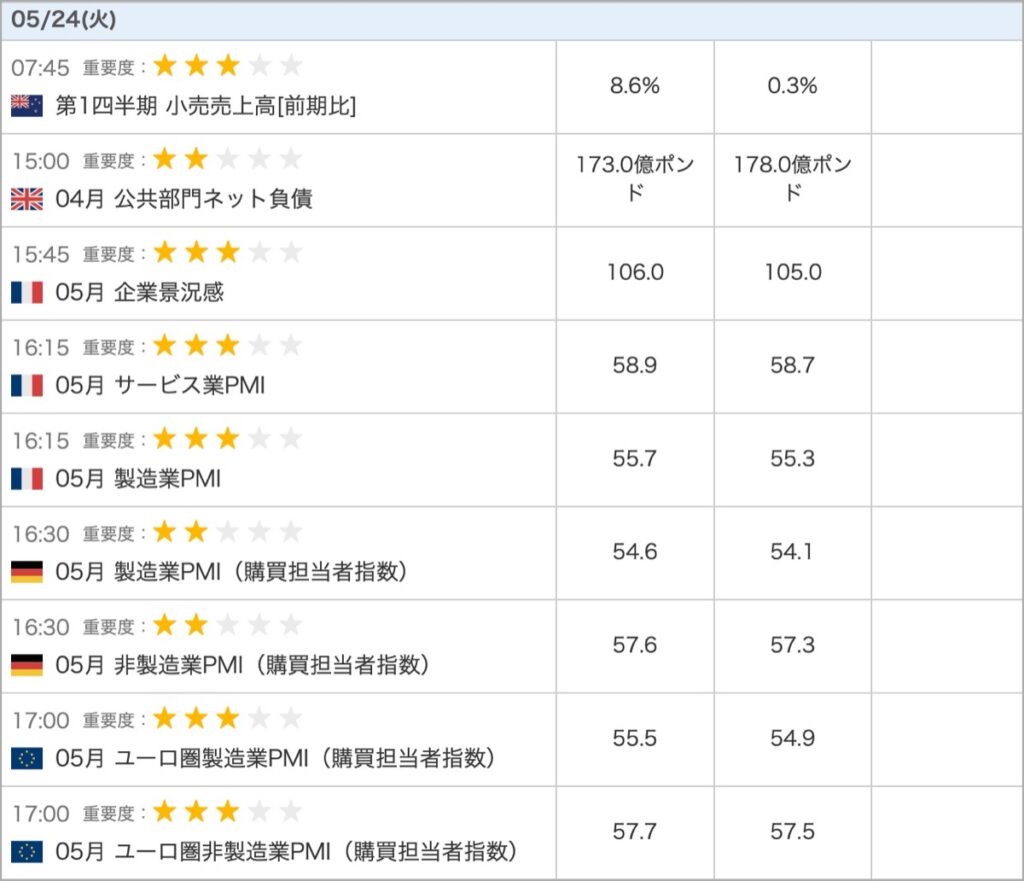Click the France flag beside サービス業PMI
1024x881 pixels.
(x=27, y=386)
